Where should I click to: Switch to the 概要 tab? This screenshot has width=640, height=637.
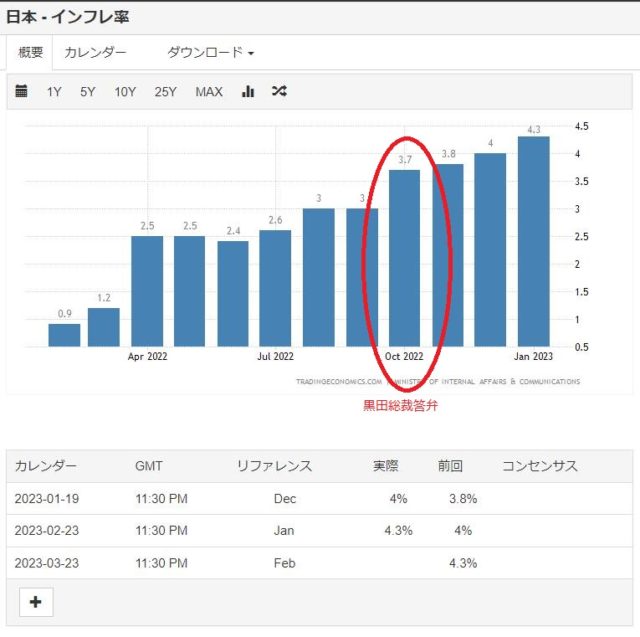tap(31, 52)
